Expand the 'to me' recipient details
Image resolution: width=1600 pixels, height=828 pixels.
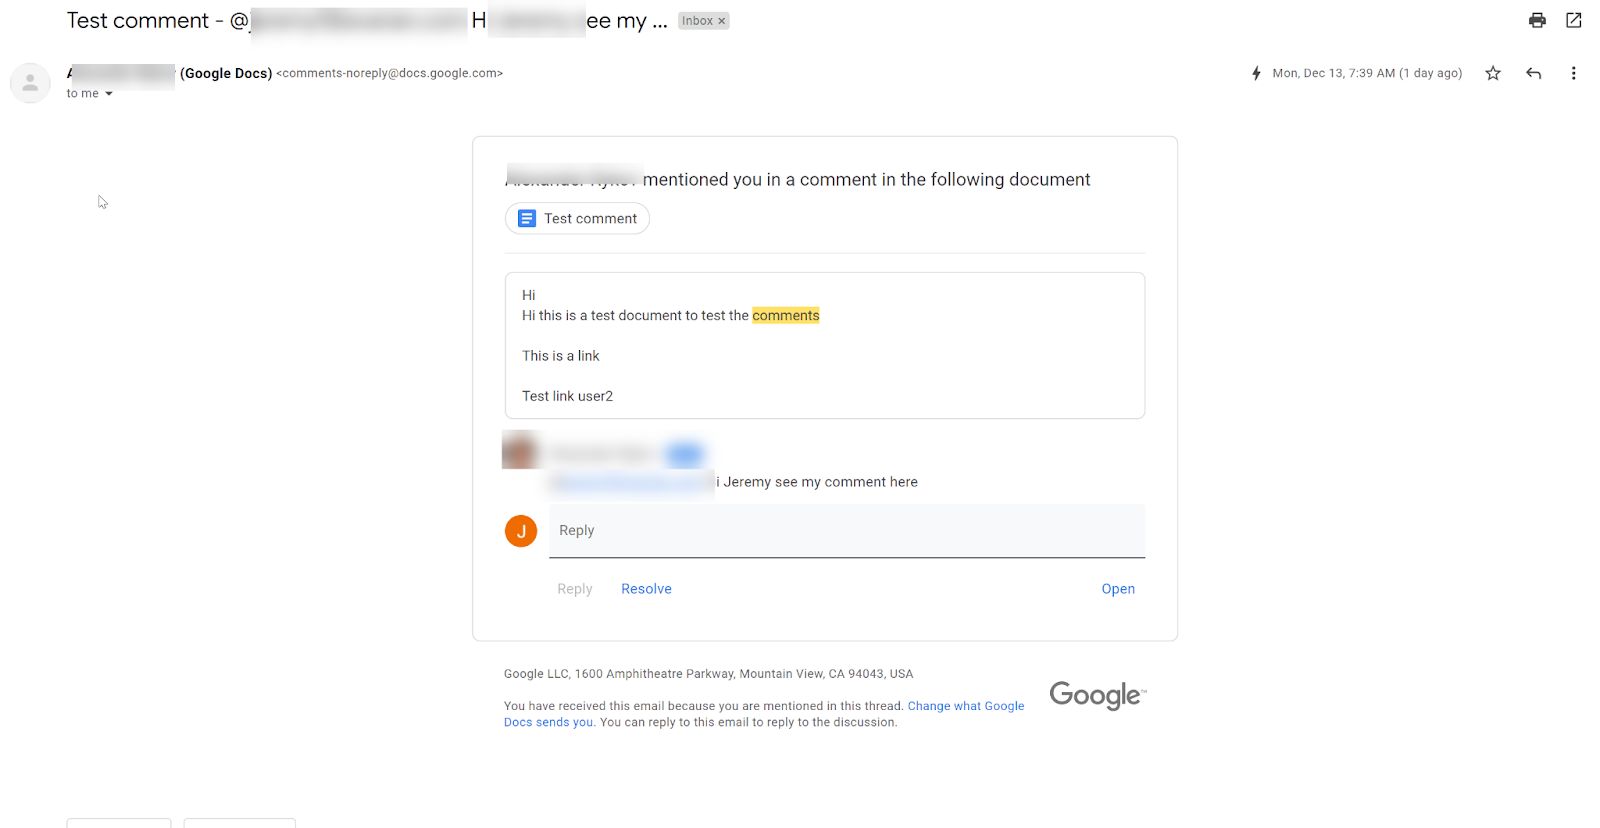88,93
